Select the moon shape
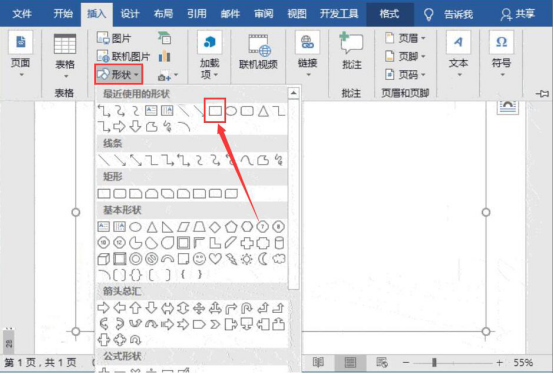This screenshot has height=374, width=554. (x=263, y=259)
